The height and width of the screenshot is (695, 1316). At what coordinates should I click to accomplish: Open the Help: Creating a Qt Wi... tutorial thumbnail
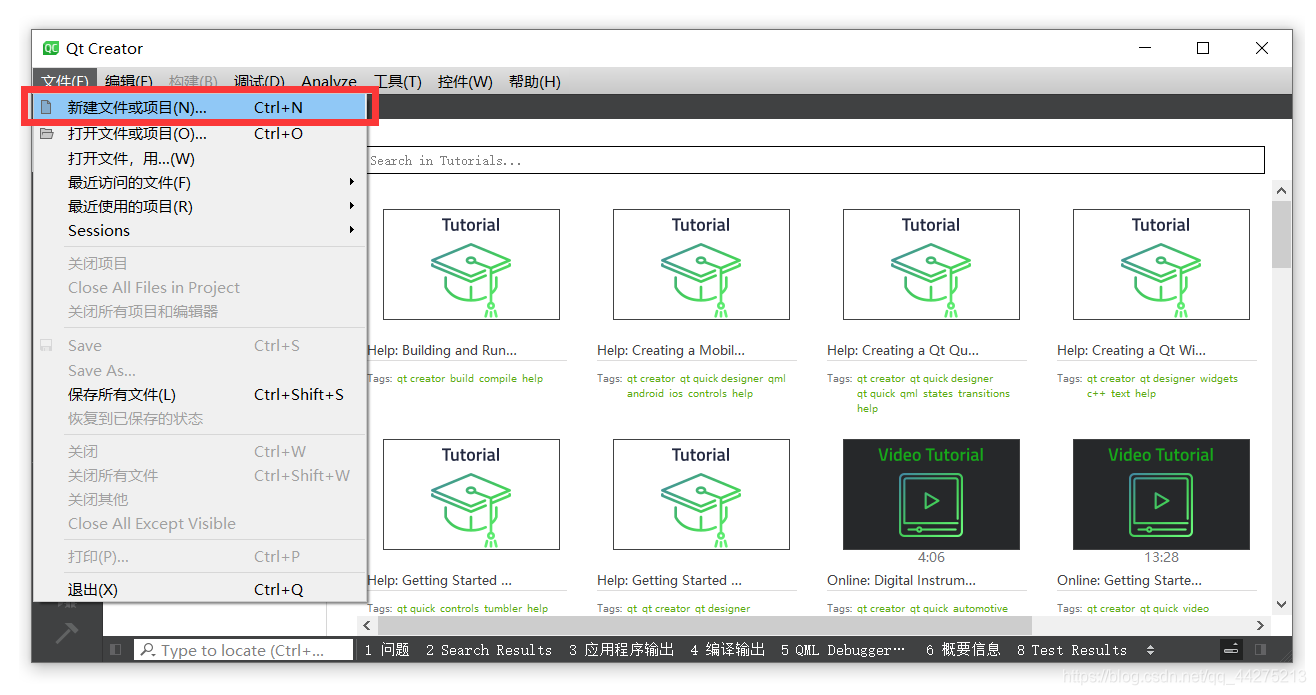[1161, 264]
